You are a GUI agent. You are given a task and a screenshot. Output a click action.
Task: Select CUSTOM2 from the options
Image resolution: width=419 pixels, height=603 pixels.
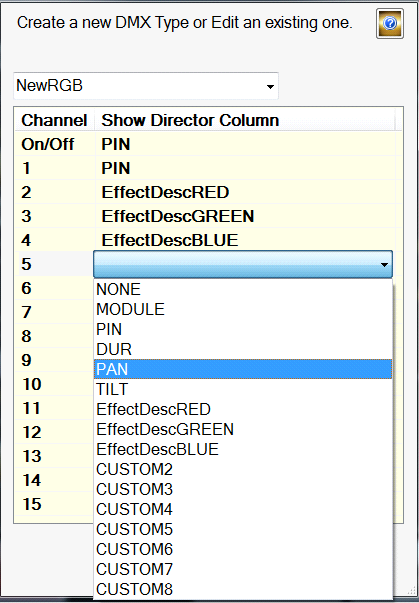tap(243, 469)
